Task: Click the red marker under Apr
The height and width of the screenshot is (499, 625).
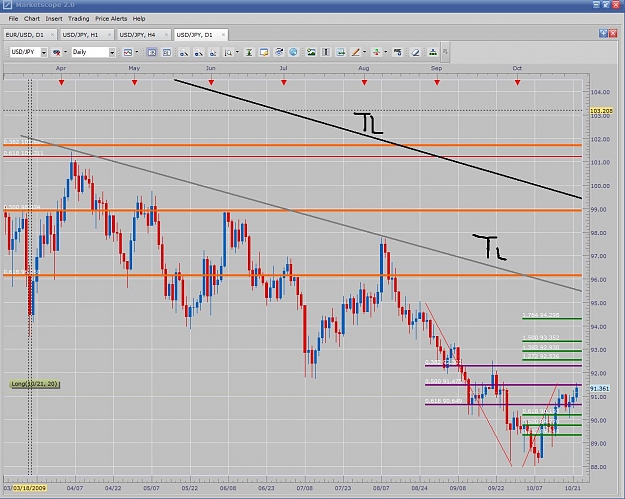Action: click(61, 83)
